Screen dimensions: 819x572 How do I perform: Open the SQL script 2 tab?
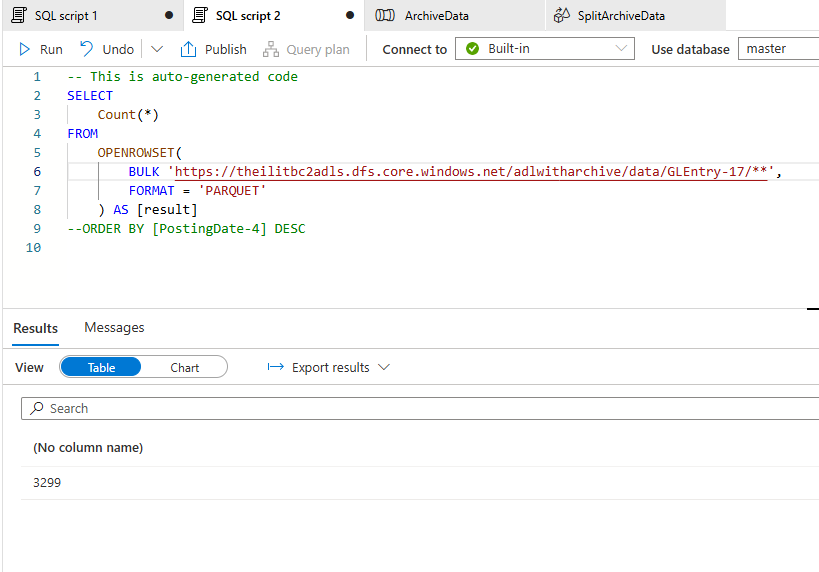(x=248, y=16)
